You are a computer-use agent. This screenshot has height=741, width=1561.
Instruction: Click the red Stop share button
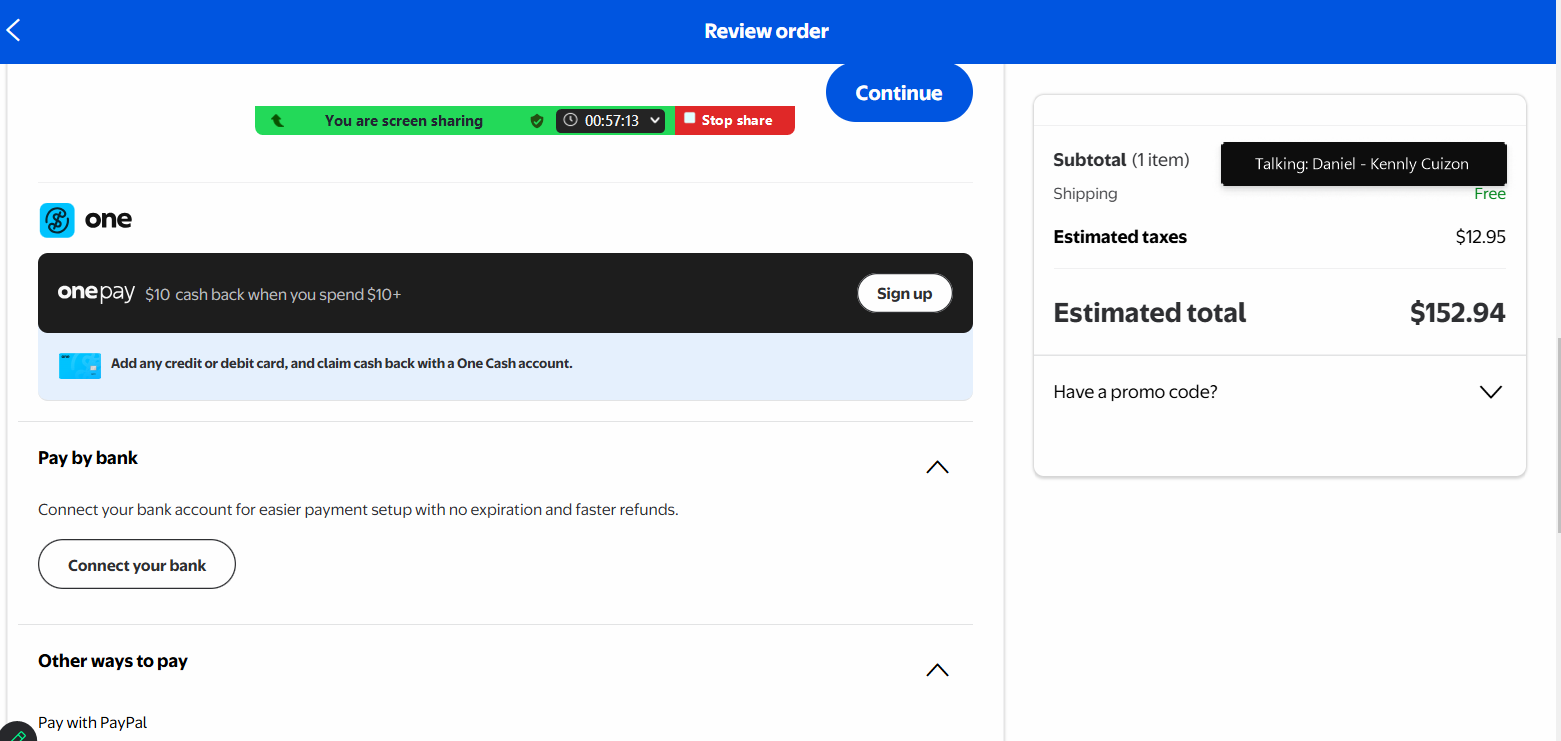click(735, 121)
